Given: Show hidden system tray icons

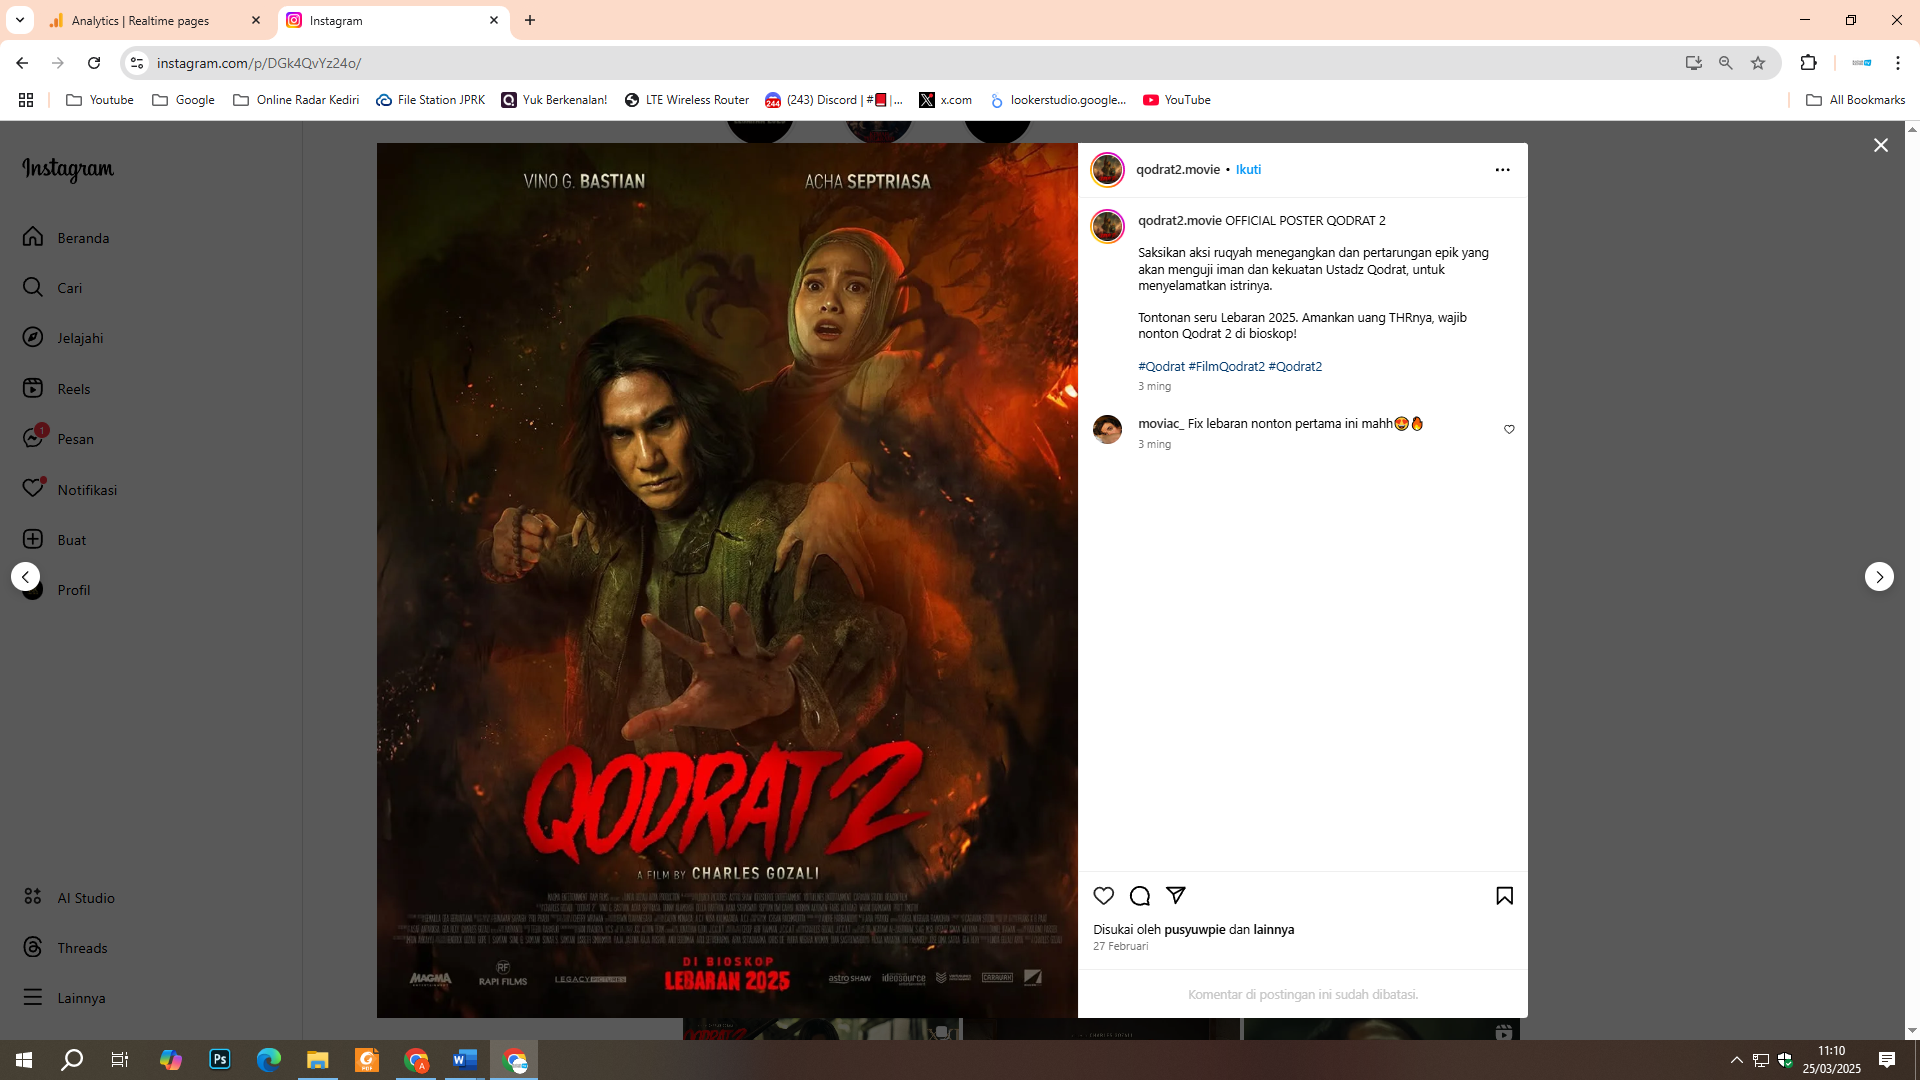Looking at the screenshot, I should tap(1737, 1060).
